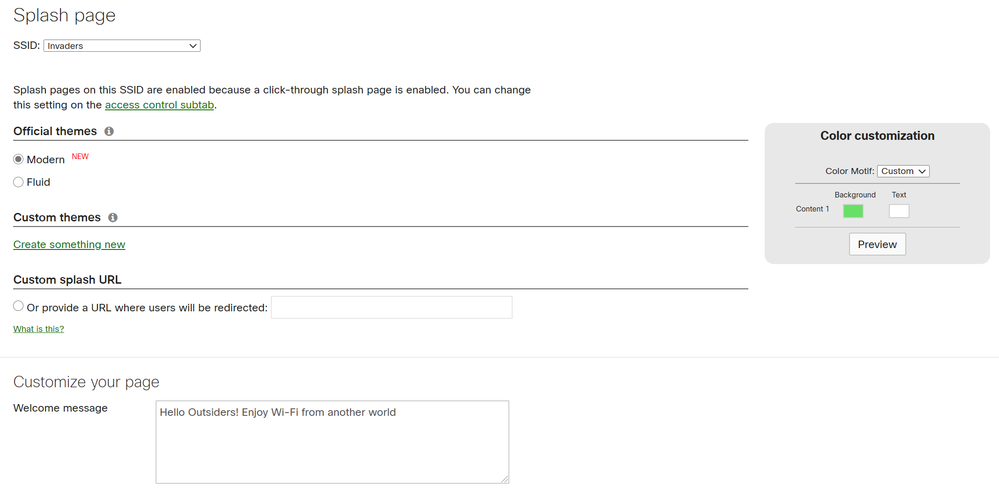Select the Fluid theme radio button
This screenshot has height=491, width=999.
tap(18, 182)
